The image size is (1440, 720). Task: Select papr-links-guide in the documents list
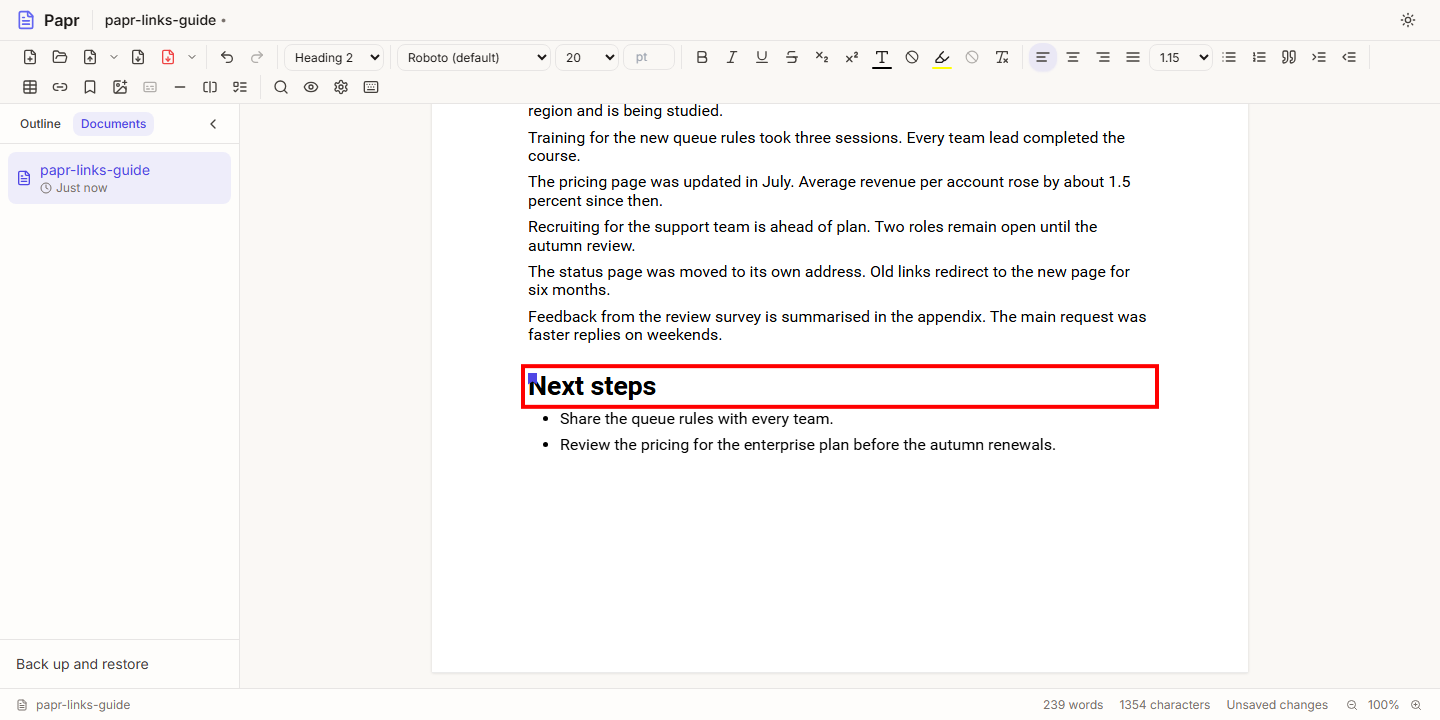tap(119, 178)
